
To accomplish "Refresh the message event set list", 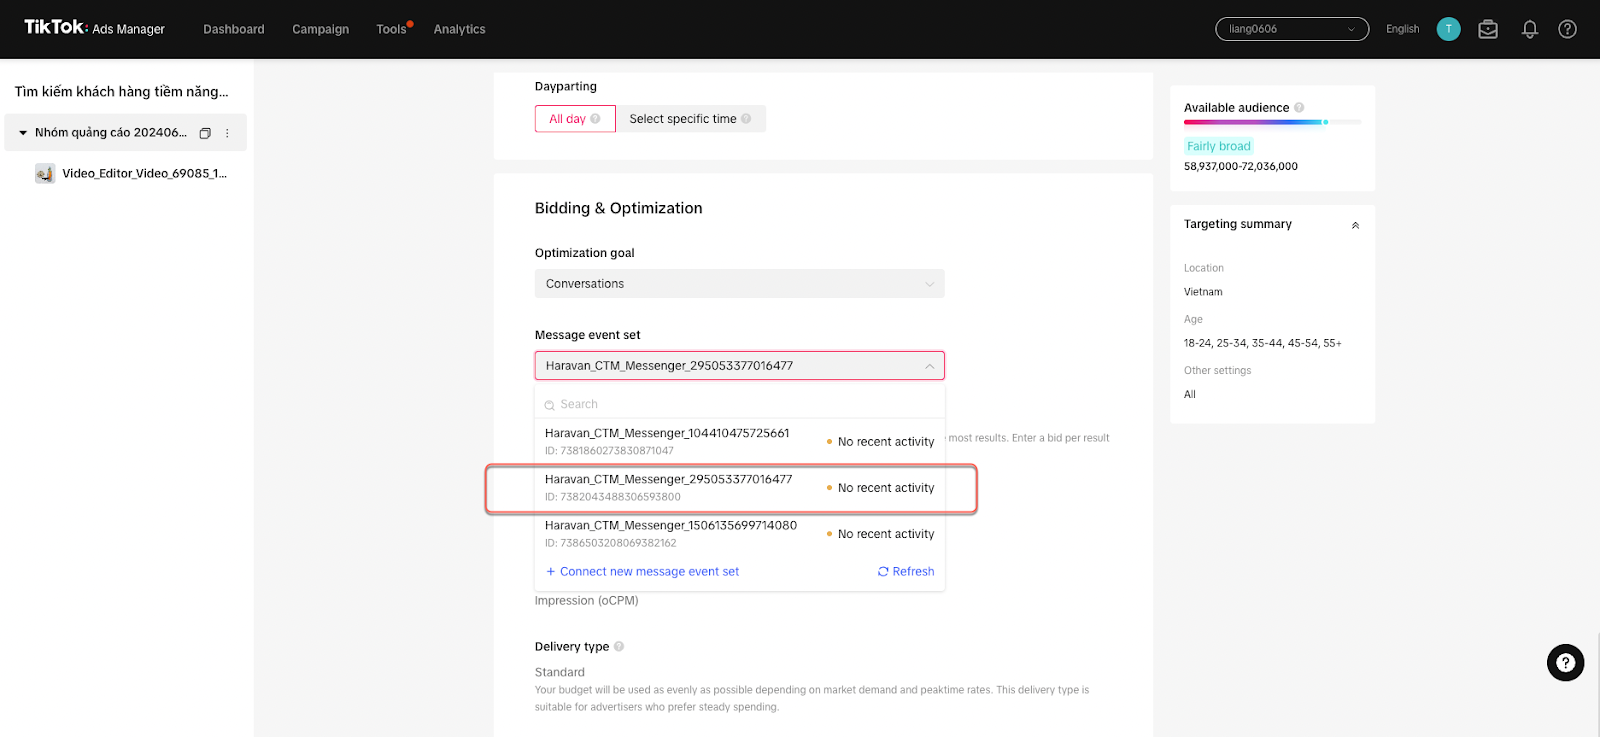I will coord(906,572).
